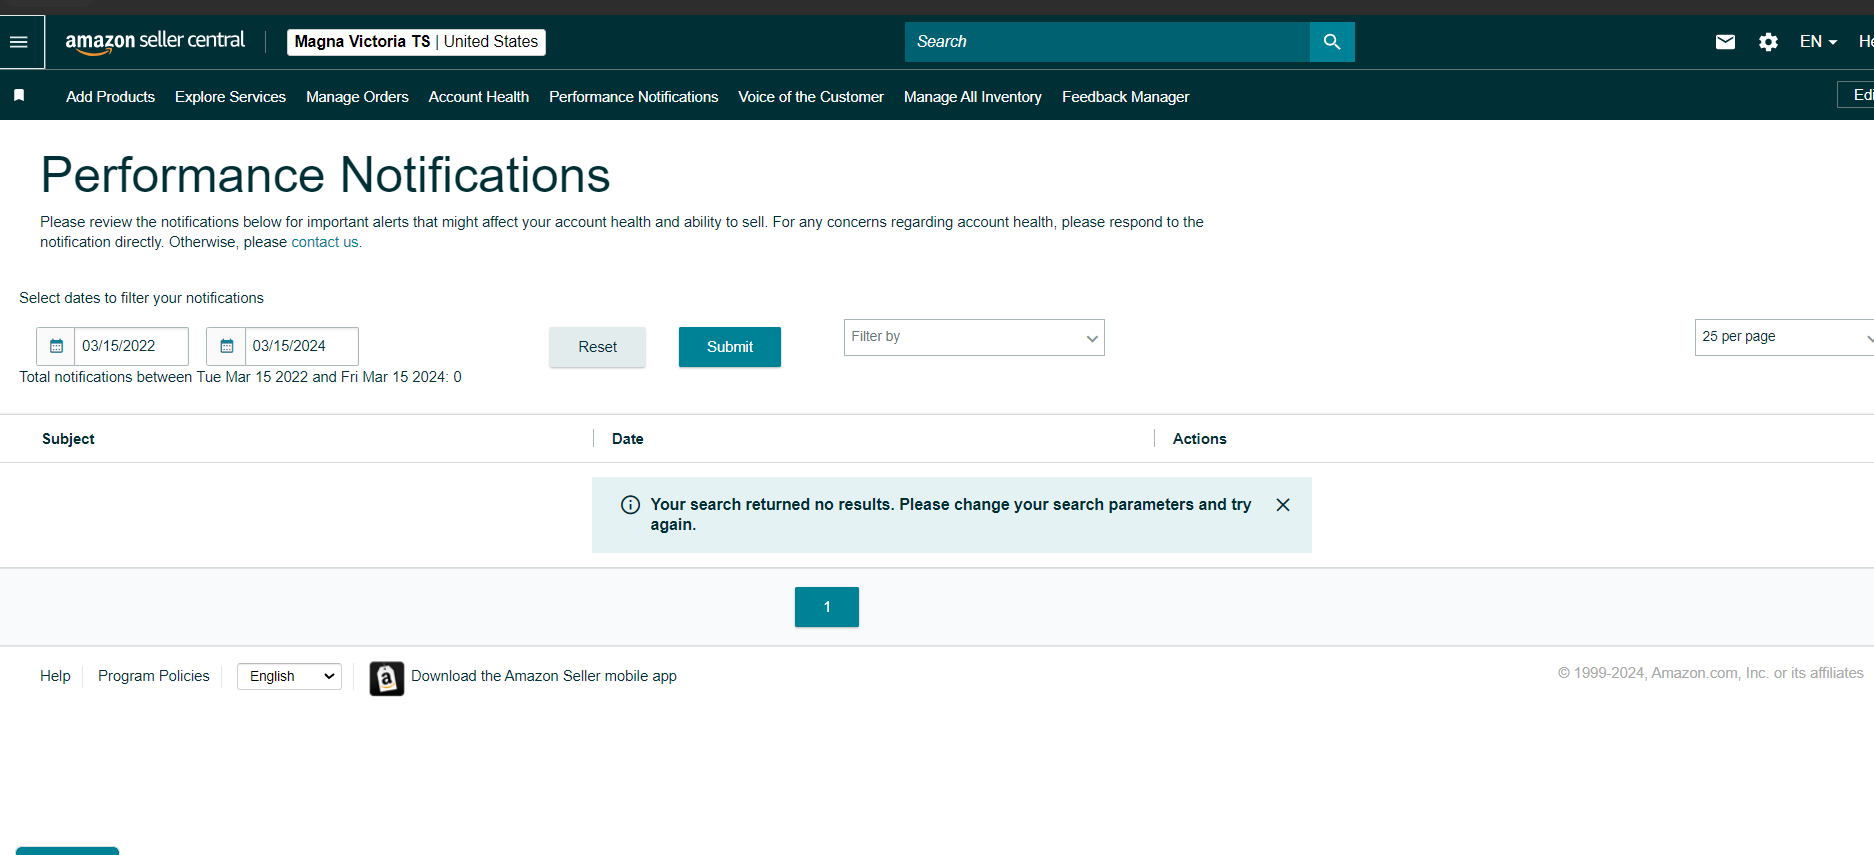Select page 1 pagination button
Screen dimensions: 1874x855
827,607
